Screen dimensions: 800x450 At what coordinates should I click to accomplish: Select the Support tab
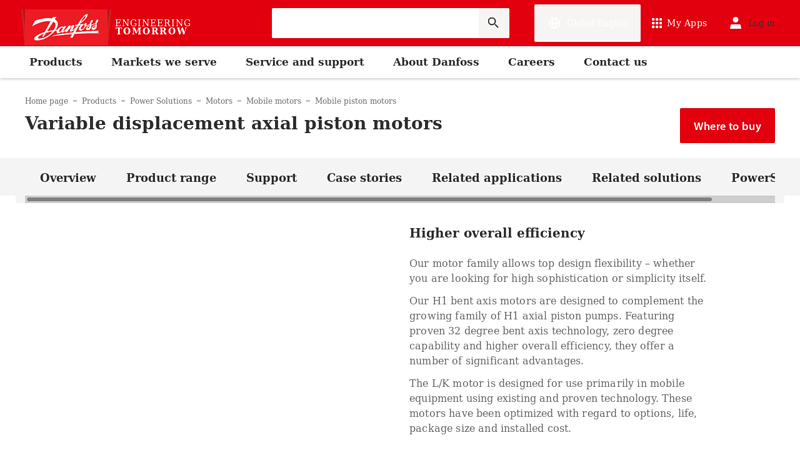tap(271, 178)
